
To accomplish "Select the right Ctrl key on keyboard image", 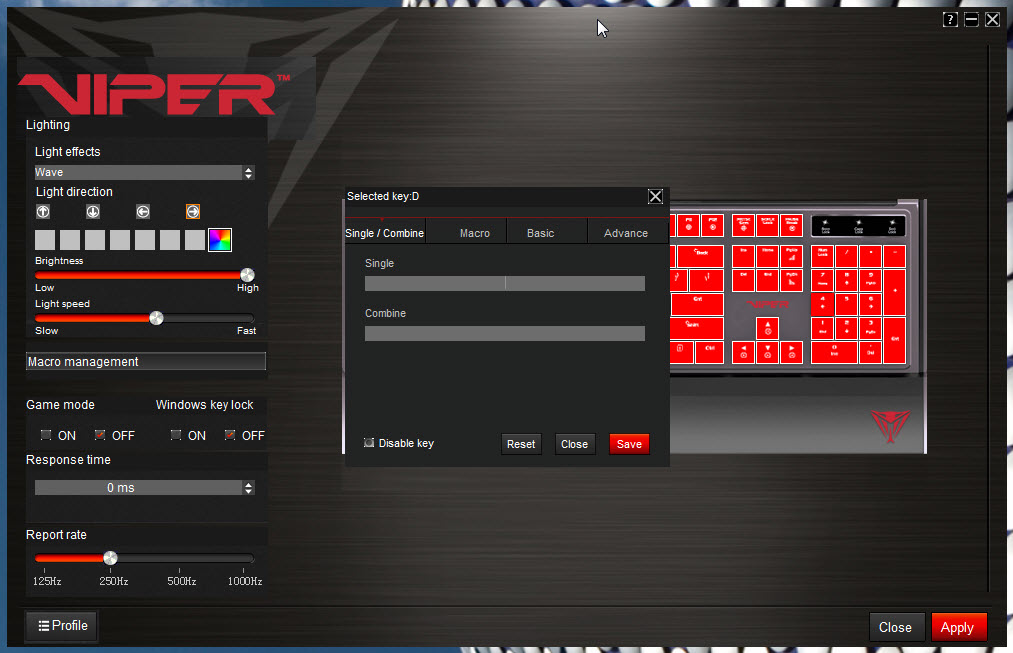I will 709,353.
